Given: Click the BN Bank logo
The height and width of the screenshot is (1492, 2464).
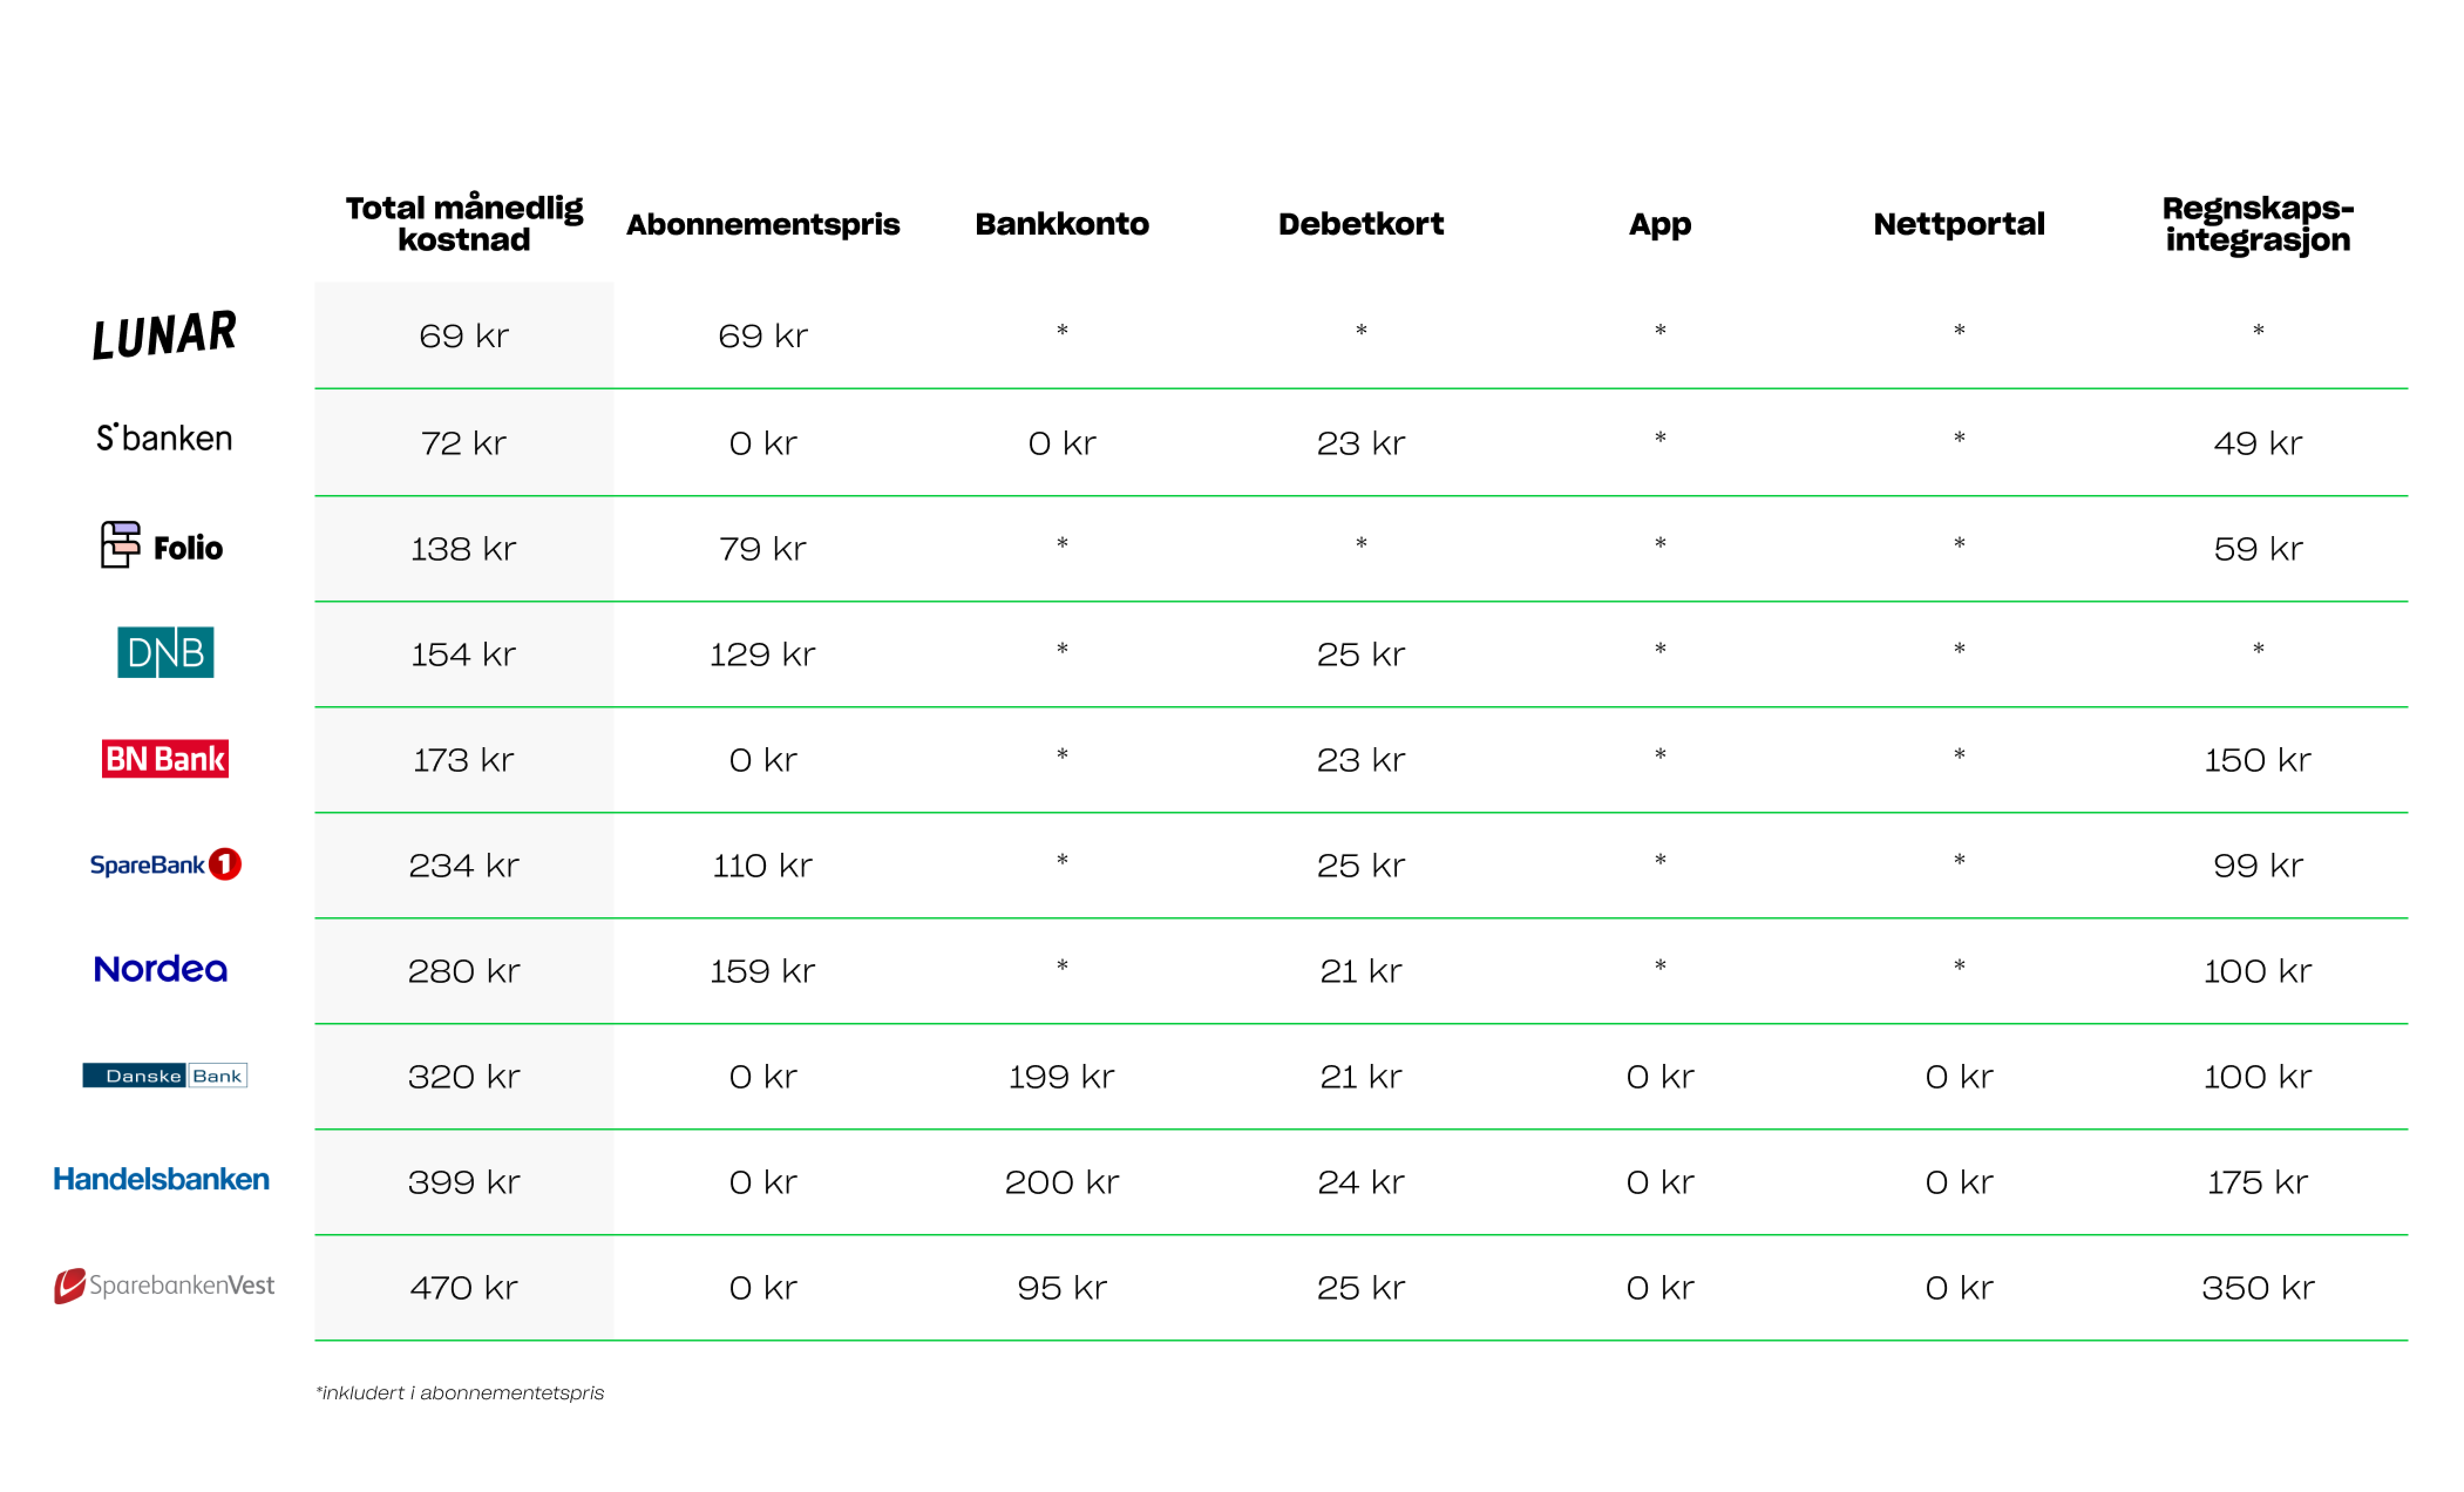Looking at the screenshot, I should coord(165,759).
